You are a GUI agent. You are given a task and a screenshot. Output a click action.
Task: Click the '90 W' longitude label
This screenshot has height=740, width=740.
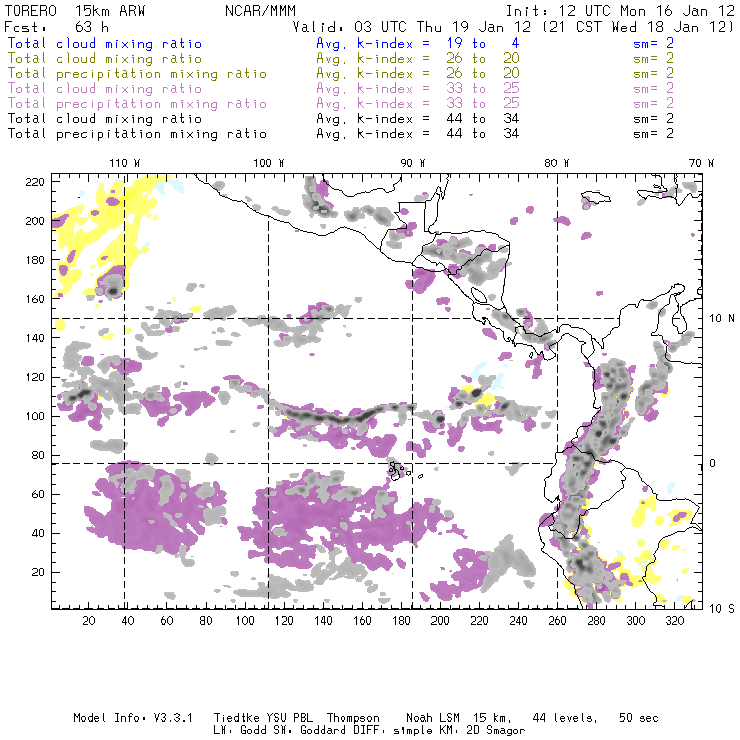coord(412,163)
